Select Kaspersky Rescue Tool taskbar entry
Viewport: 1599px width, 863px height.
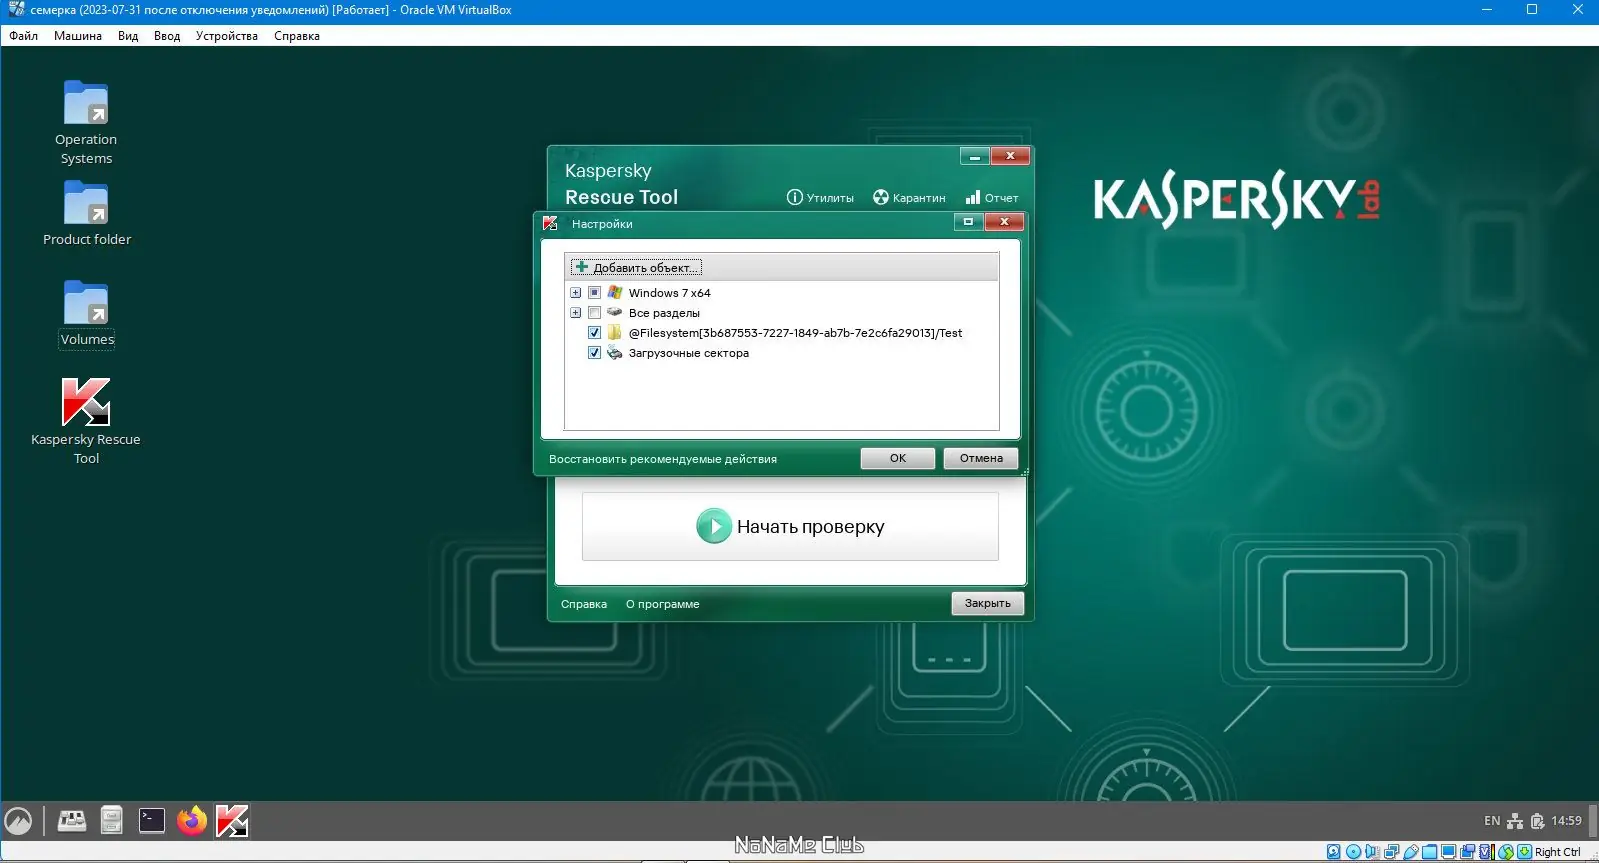click(x=232, y=821)
